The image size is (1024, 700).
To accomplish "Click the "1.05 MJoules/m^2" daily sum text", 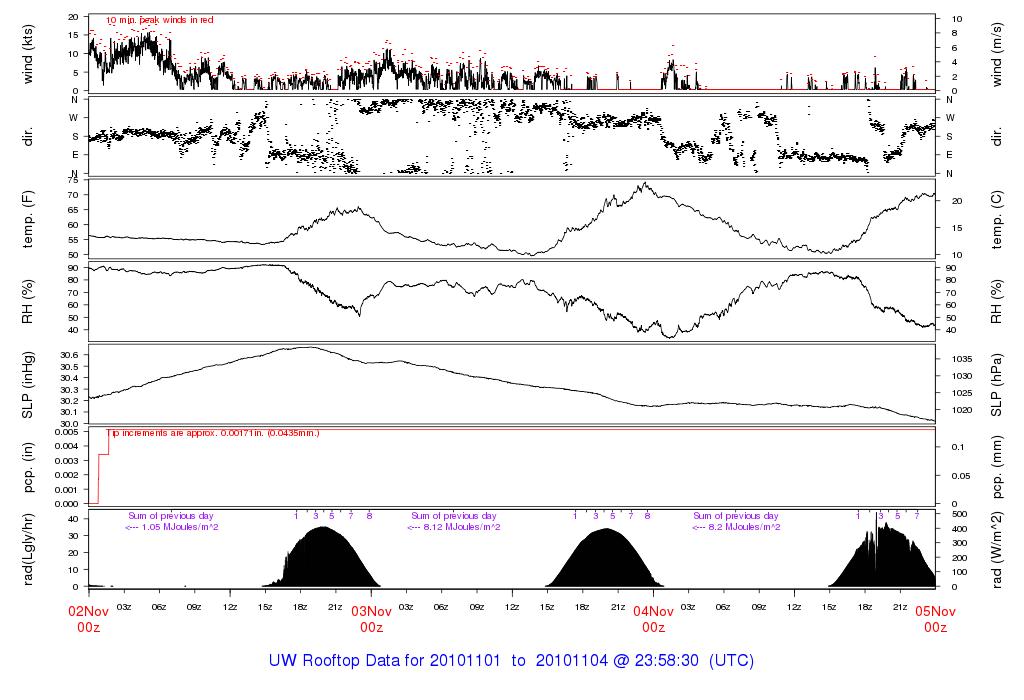I will 180,527.
